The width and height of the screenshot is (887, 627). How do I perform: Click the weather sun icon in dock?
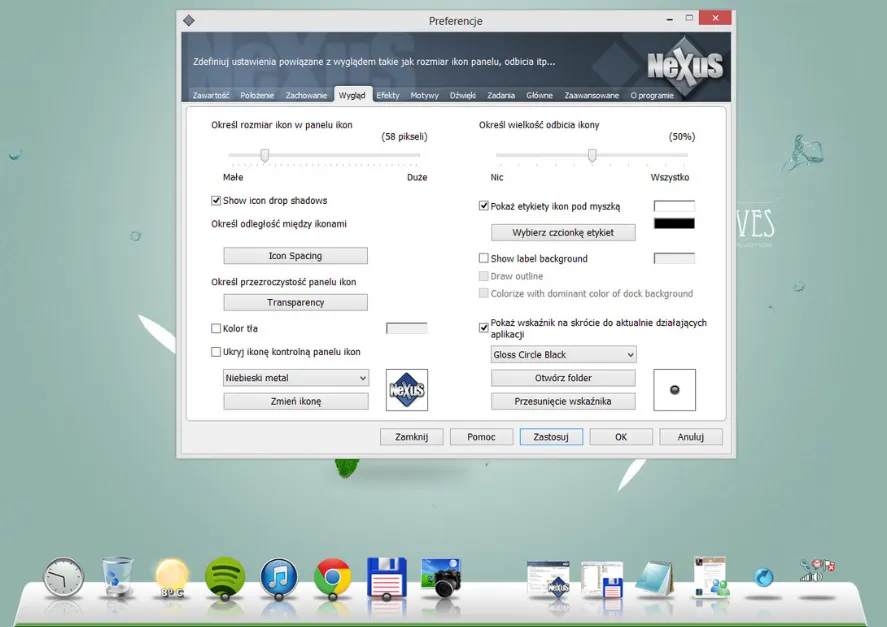pyautogui.click(x=171, y=575)
